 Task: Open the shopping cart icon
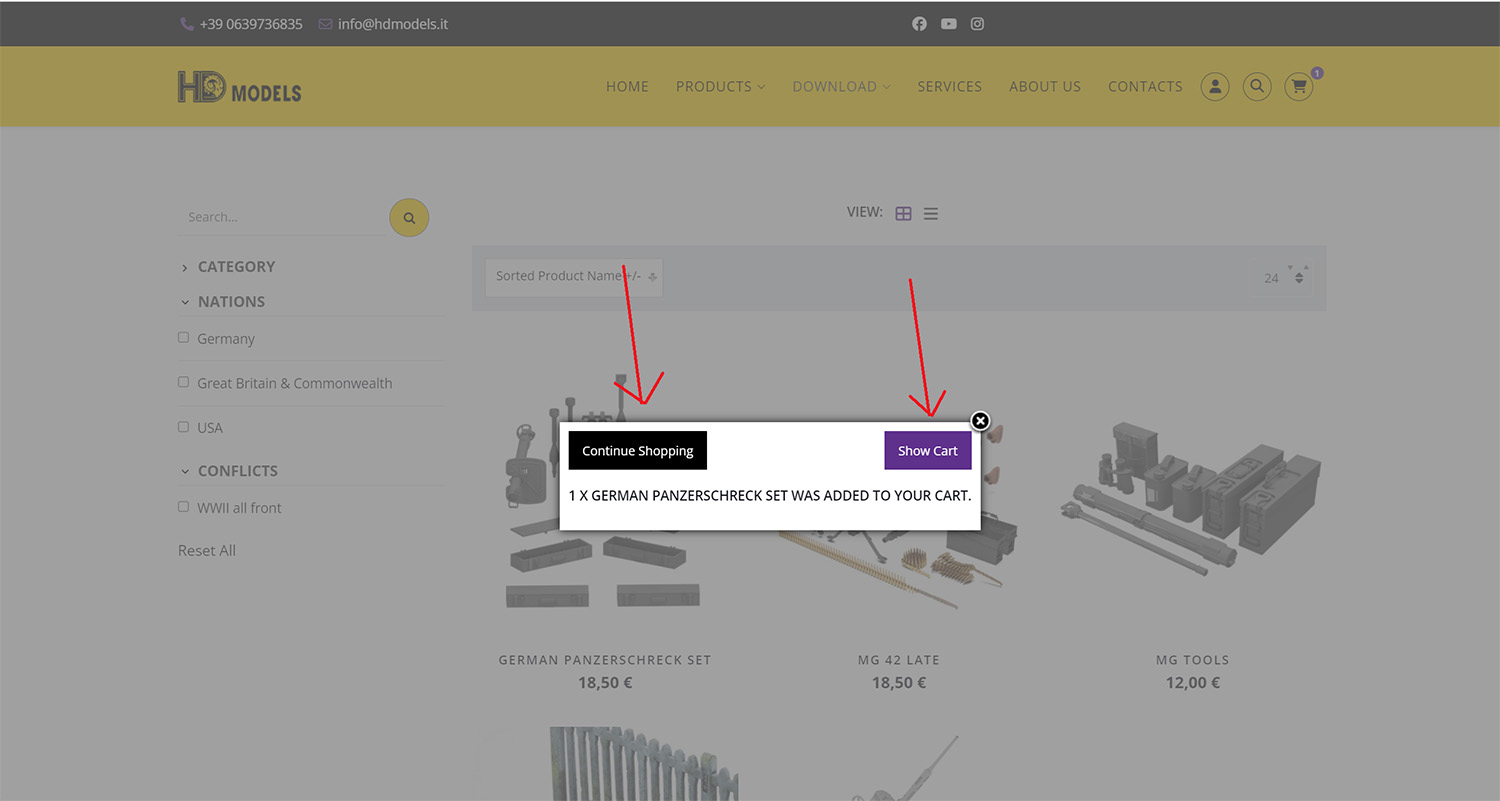1299,87
